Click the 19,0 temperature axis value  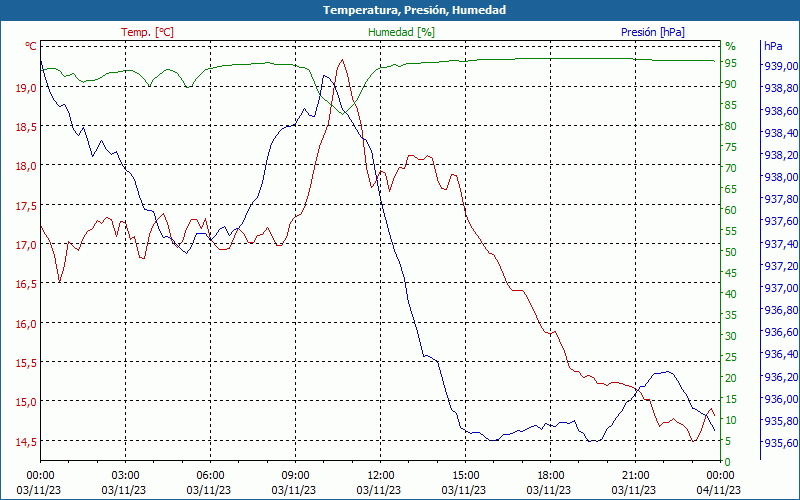(x=26, y=88)
